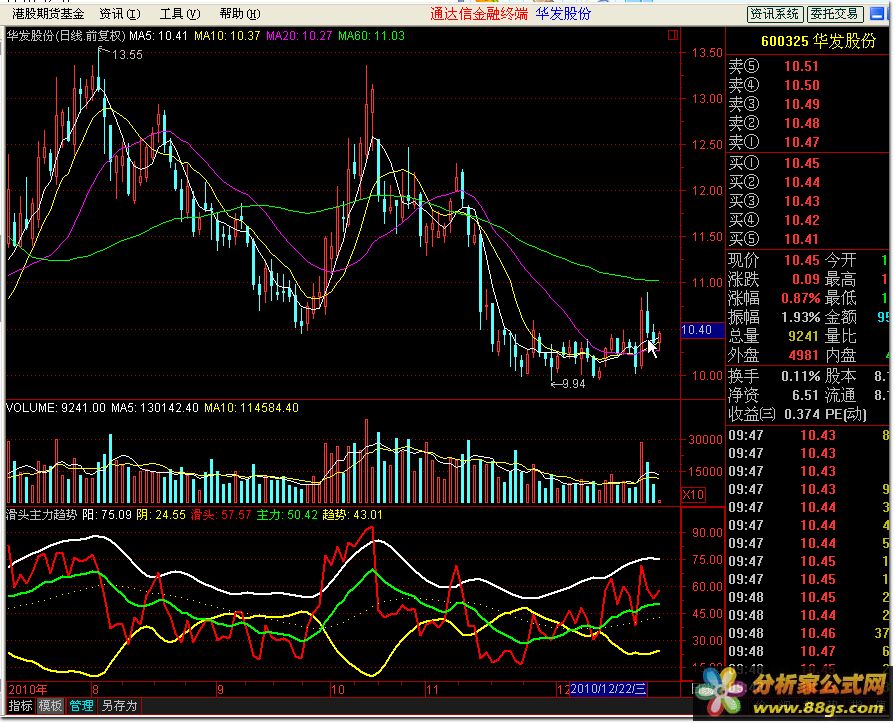Click the 净资 6.51 quote field

774,395
